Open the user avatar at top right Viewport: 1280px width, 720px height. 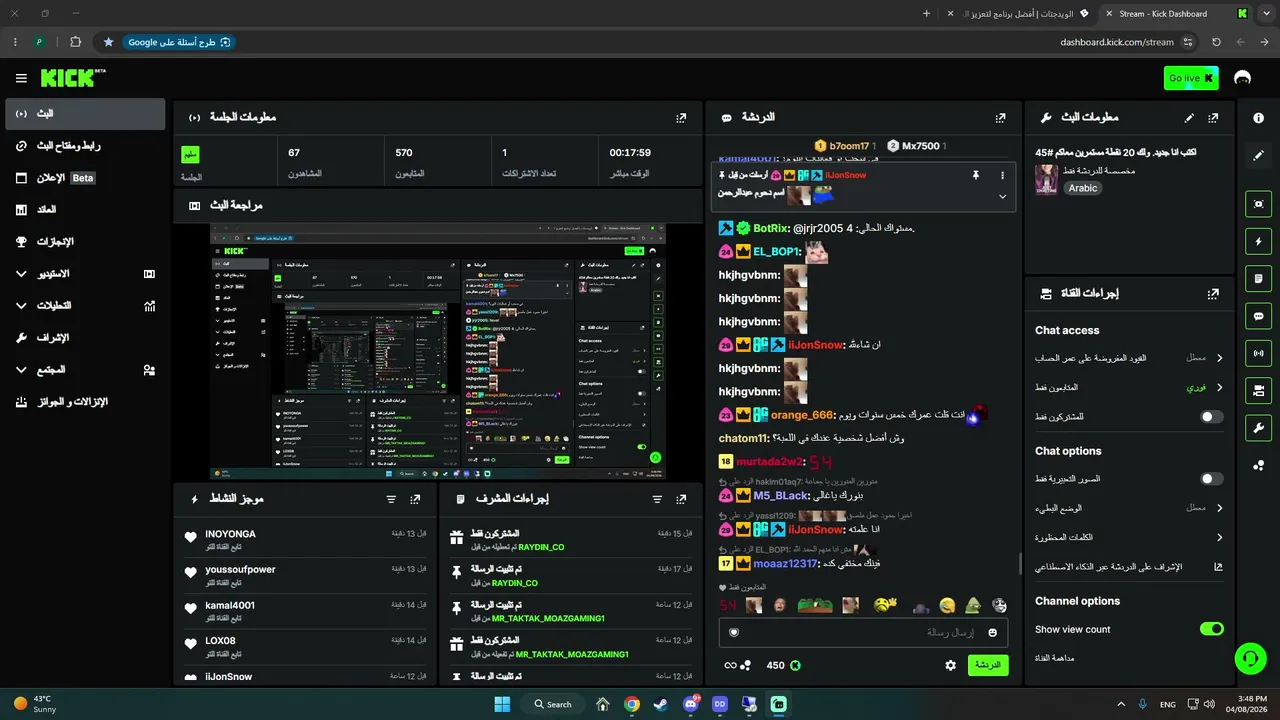click(1243, 78)
